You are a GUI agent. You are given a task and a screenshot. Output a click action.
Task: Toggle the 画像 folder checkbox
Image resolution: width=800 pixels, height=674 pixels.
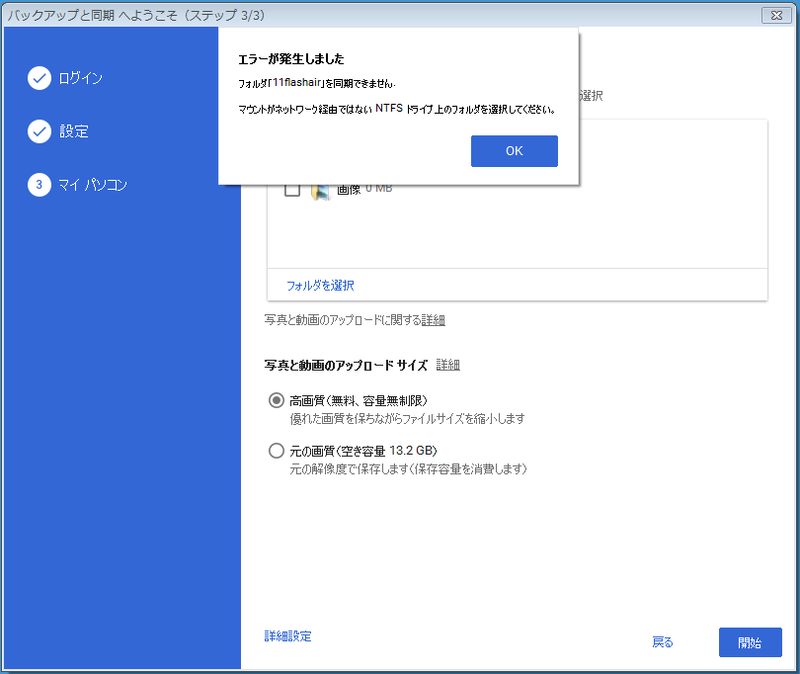[292, 190]
